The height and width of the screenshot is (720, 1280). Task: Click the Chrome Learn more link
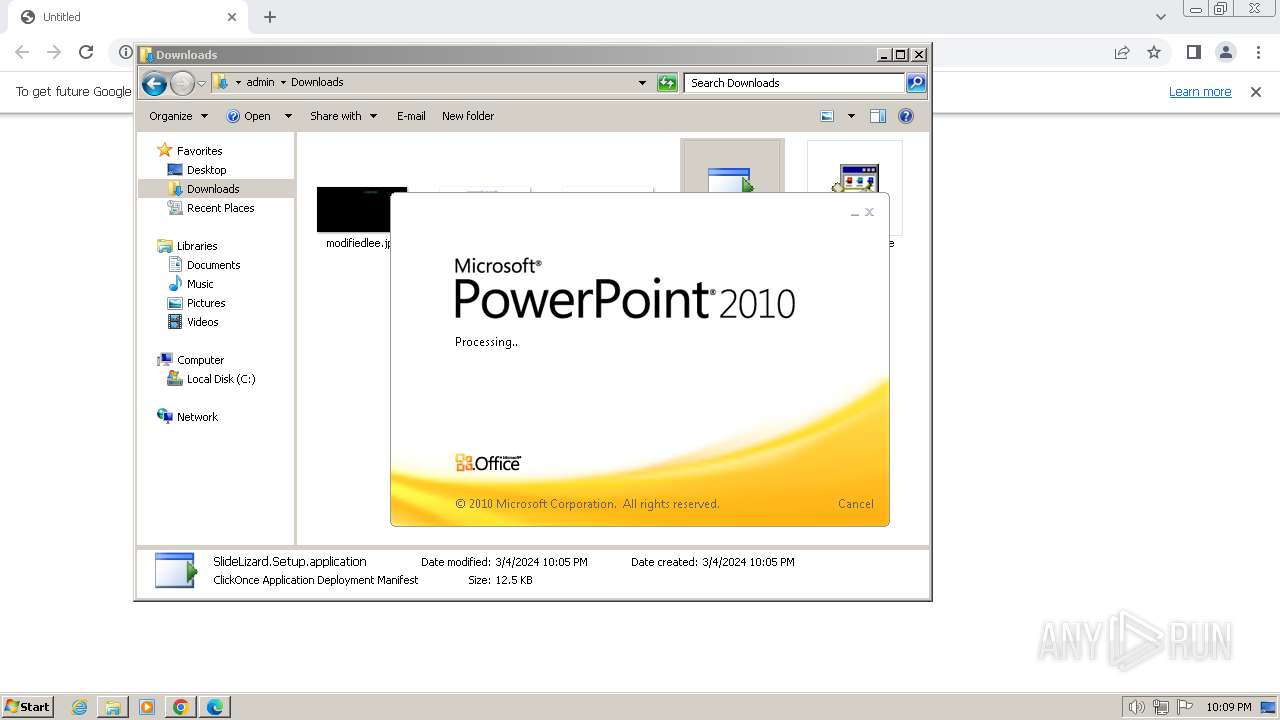[x=1200, y=92]
